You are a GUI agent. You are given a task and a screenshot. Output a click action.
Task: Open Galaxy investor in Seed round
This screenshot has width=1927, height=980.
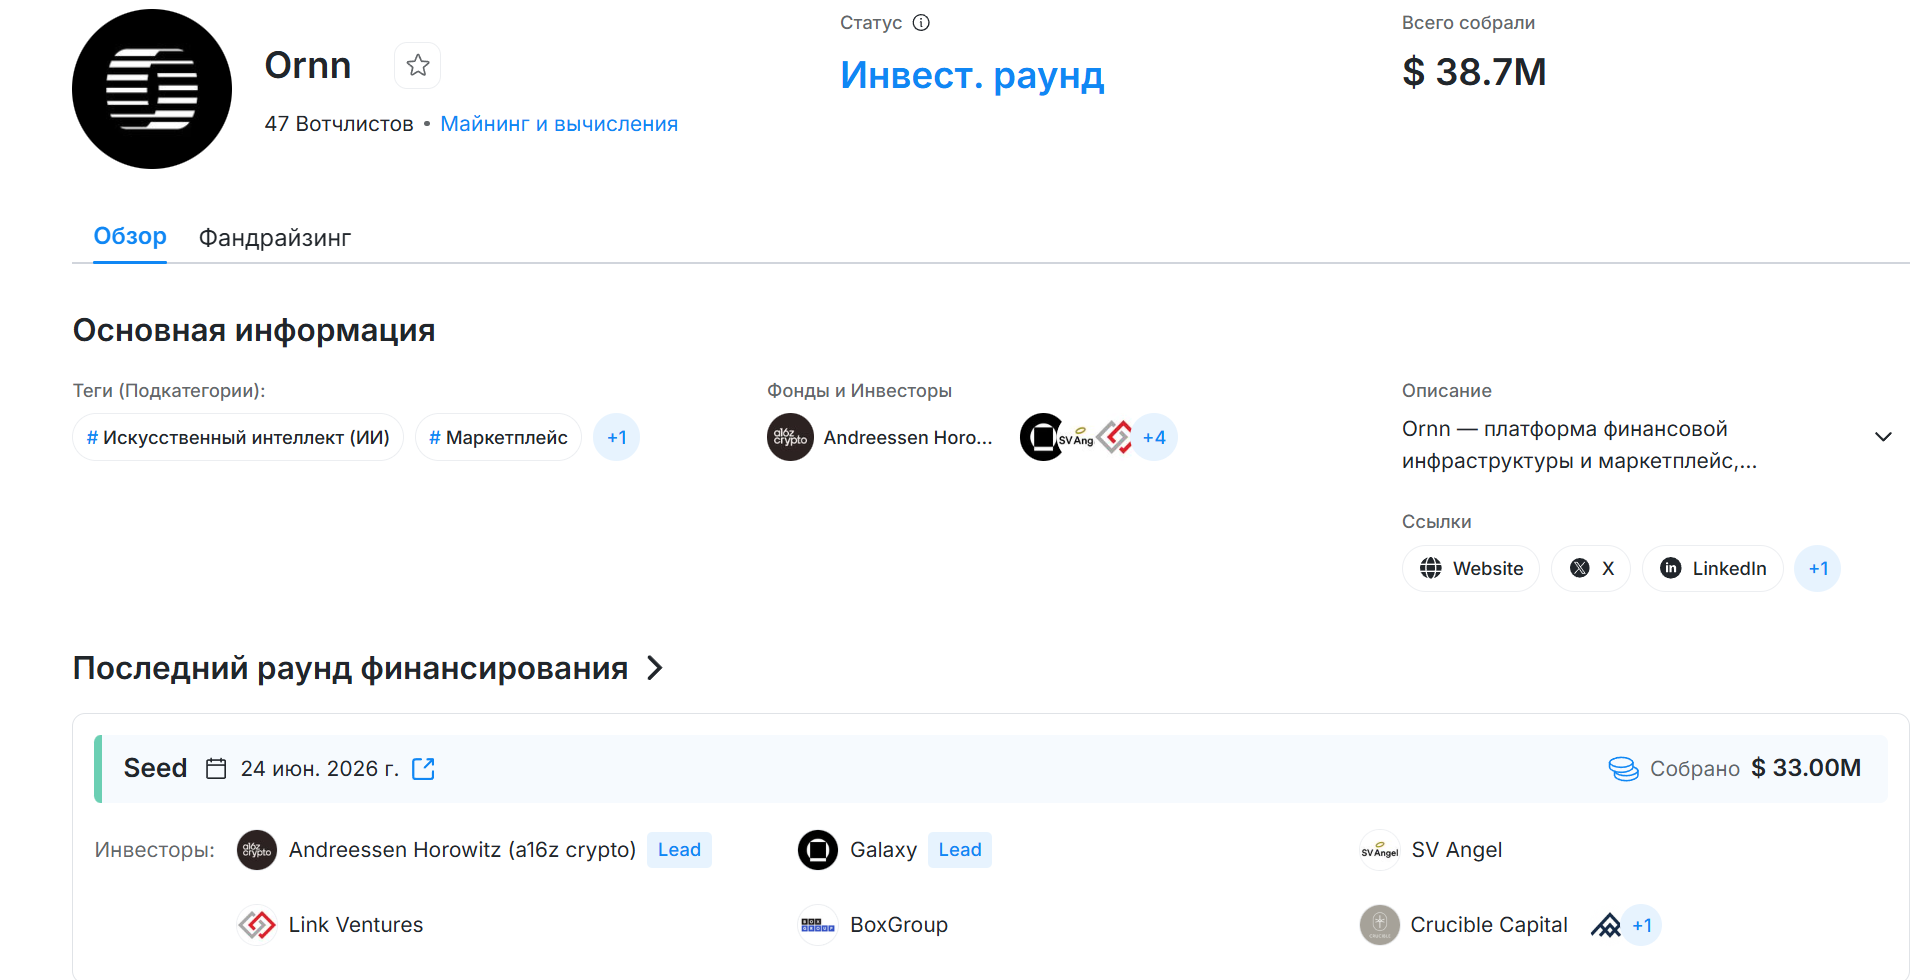coord(883,850)
